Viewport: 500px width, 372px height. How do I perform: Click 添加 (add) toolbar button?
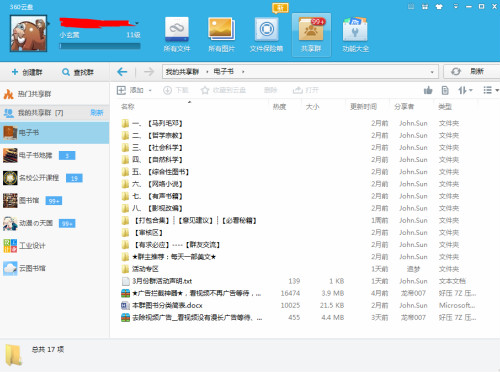point(130,90)
